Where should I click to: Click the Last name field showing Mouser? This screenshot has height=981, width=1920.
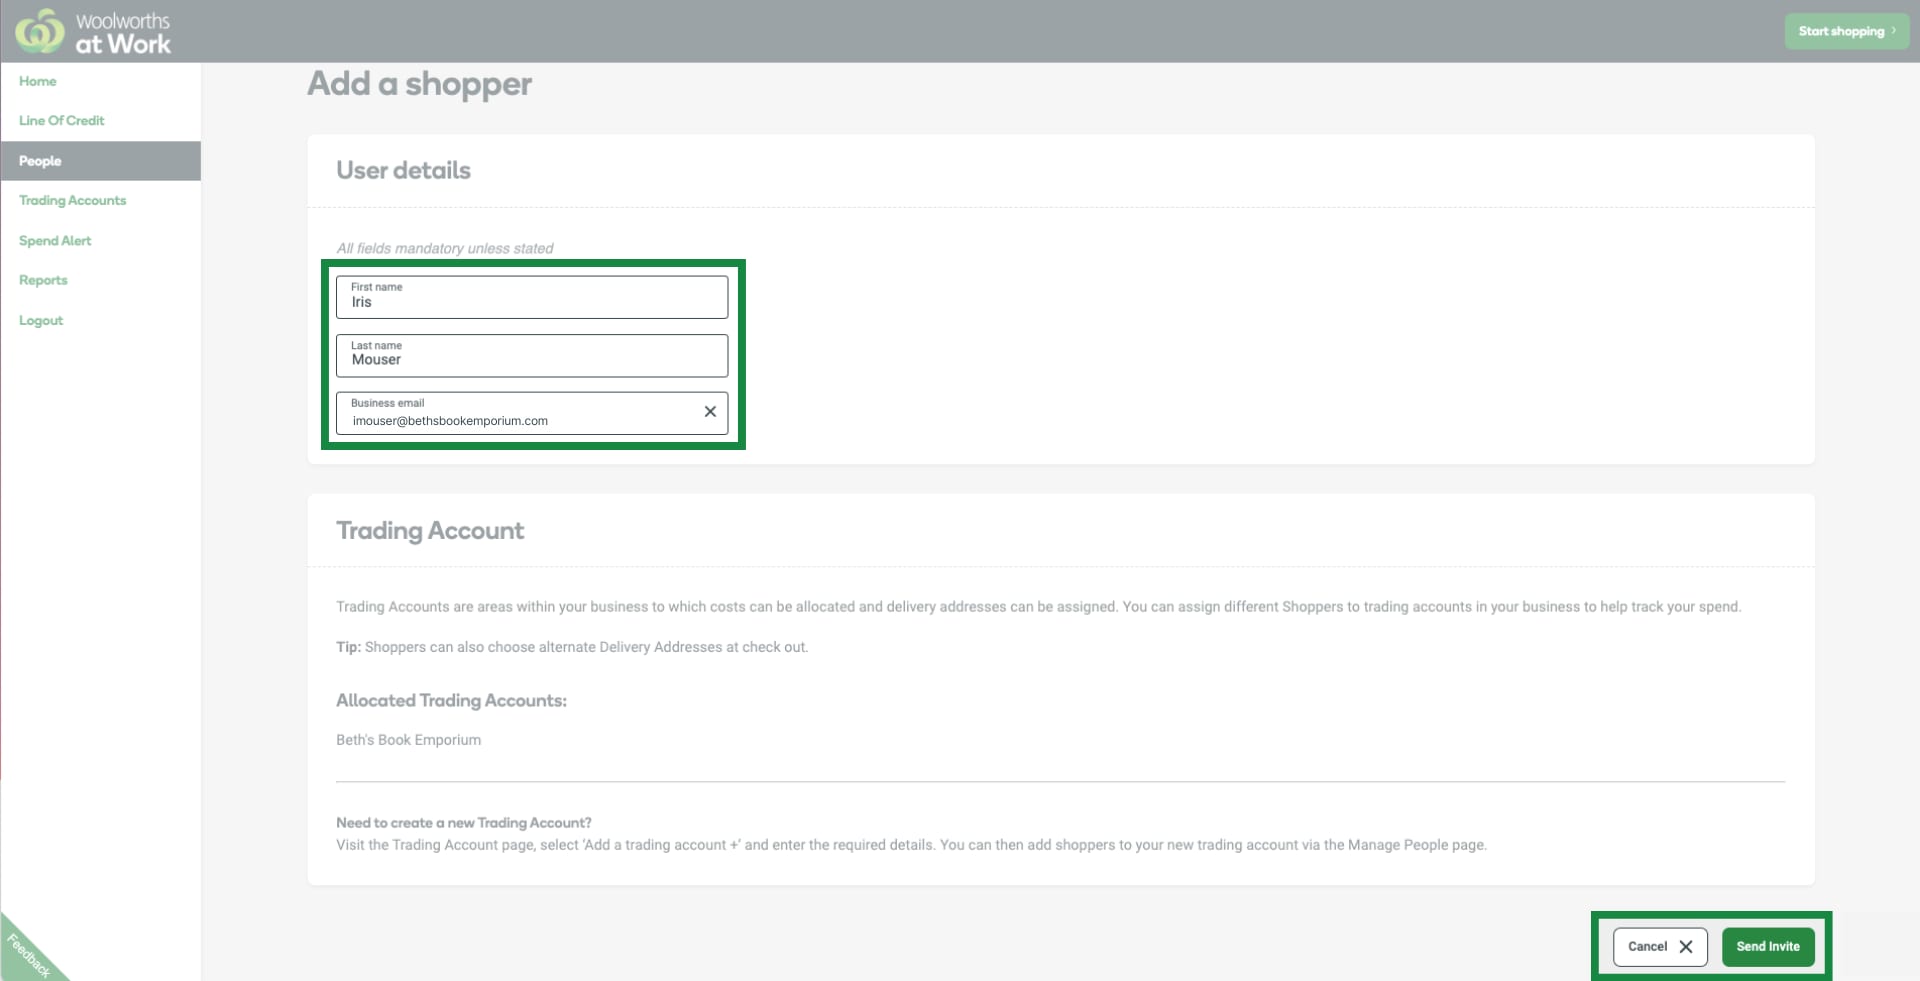[532, 355]
